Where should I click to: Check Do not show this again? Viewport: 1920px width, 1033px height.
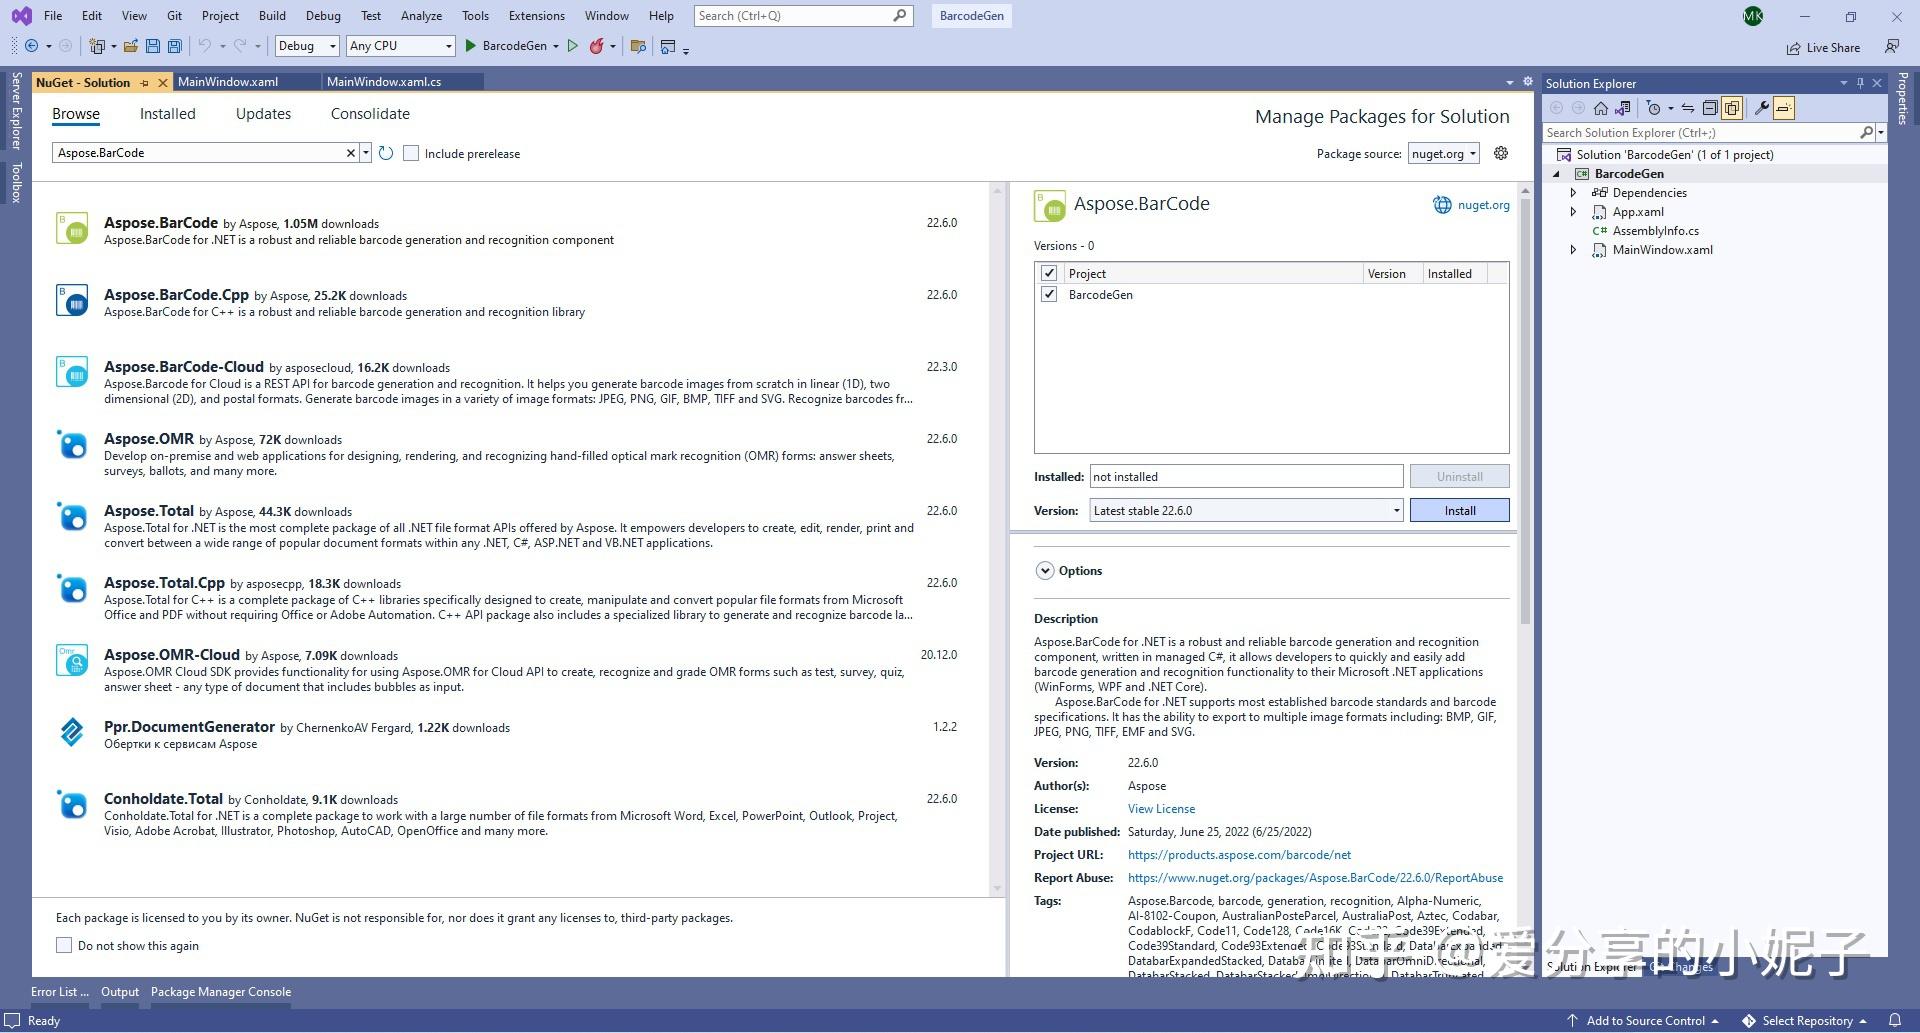tap(64, 944)
